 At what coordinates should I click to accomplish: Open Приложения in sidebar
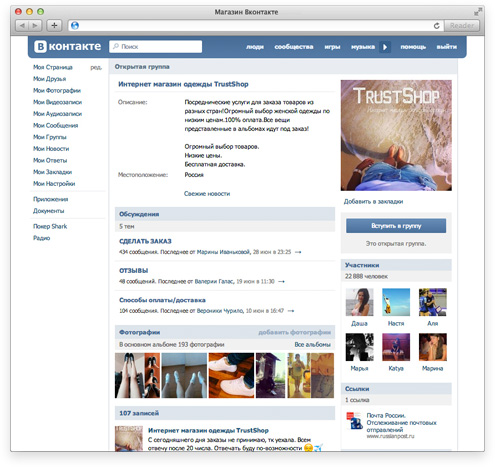tap(50, 199)
